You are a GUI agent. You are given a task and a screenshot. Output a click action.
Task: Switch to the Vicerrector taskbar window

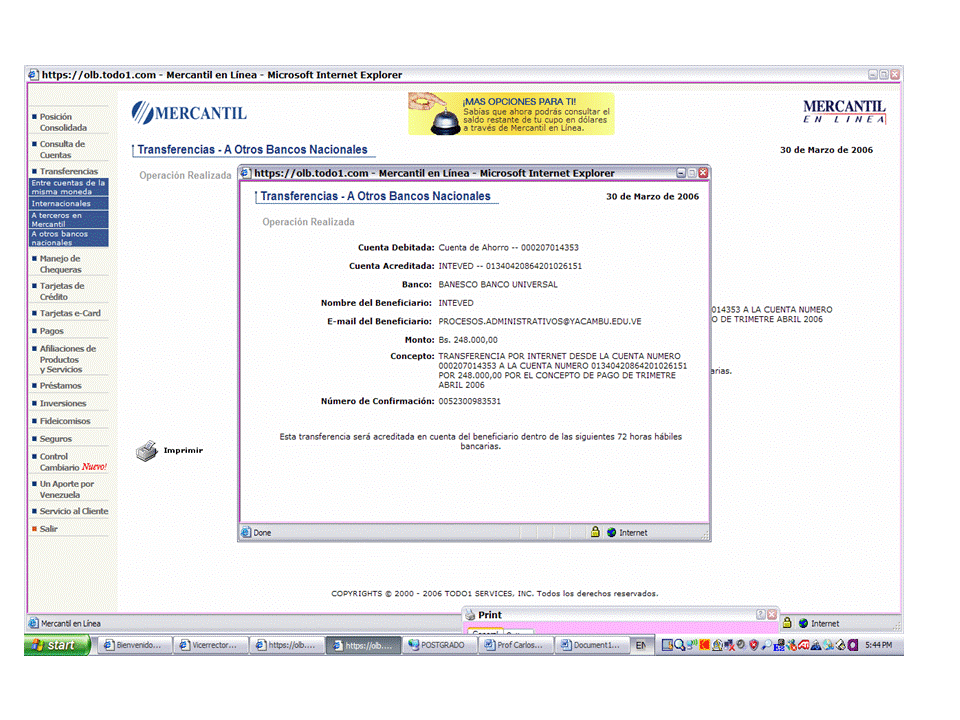(210, 645)
